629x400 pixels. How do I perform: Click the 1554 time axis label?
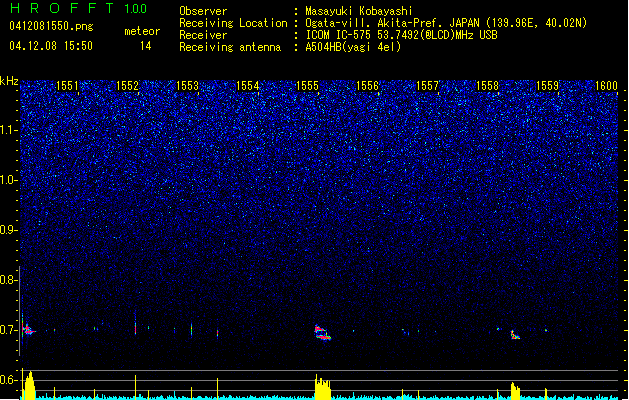(248, 86)
